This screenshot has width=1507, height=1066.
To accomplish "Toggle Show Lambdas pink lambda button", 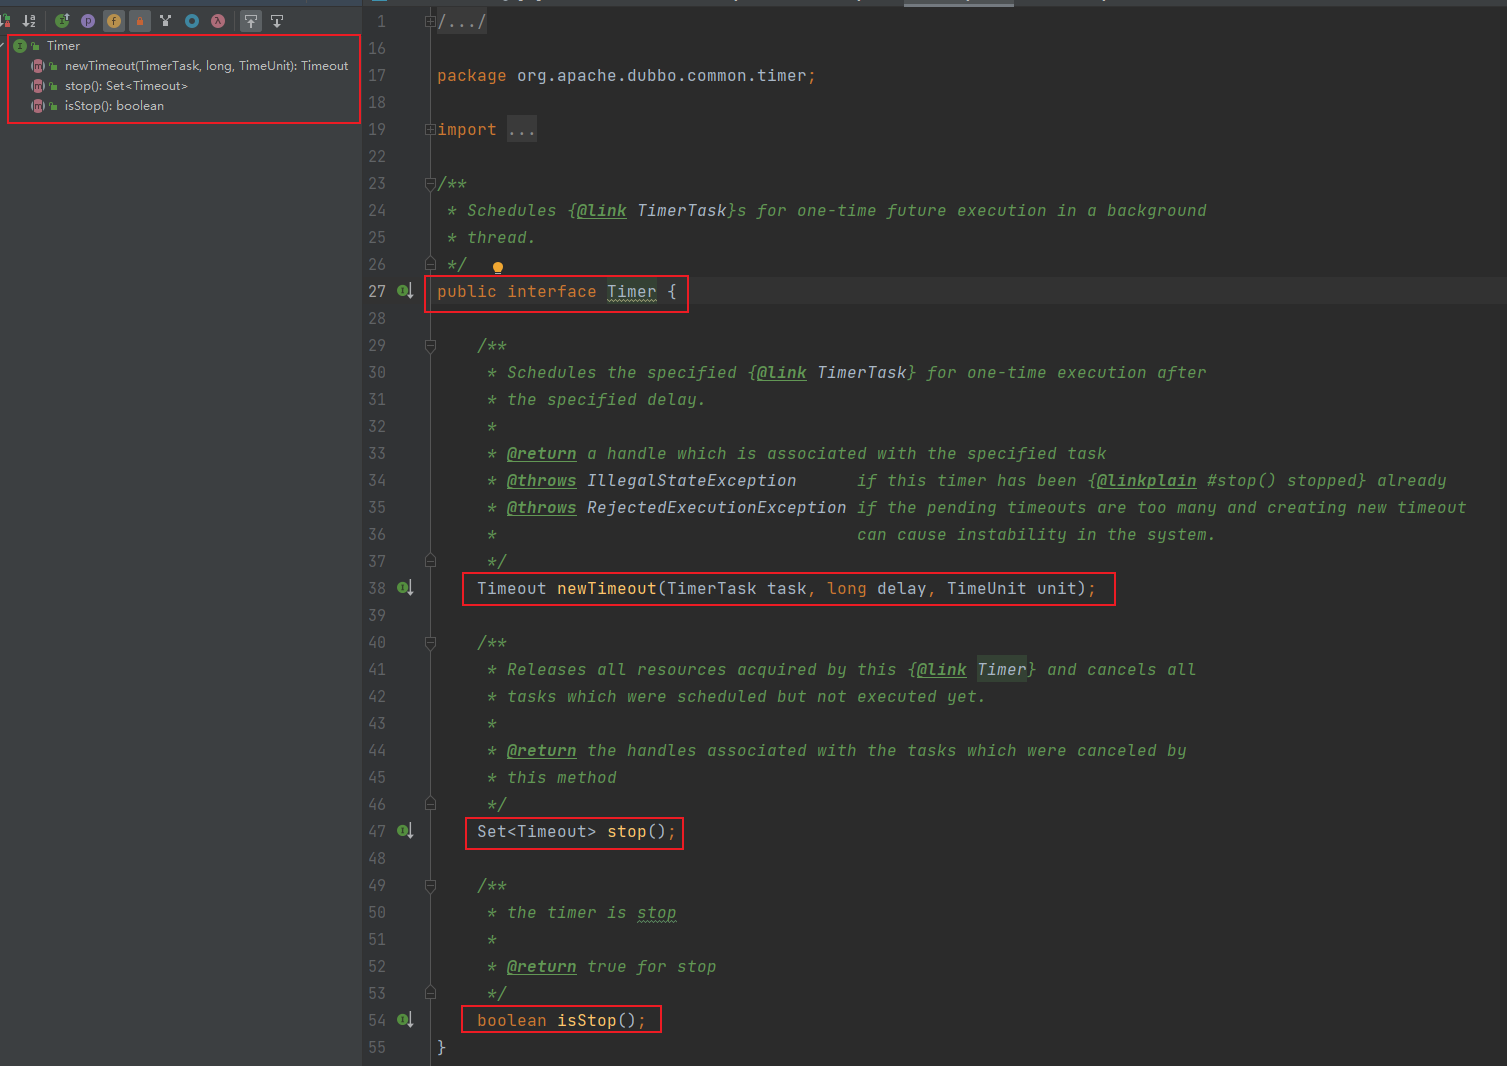I will tap(218, 20).
